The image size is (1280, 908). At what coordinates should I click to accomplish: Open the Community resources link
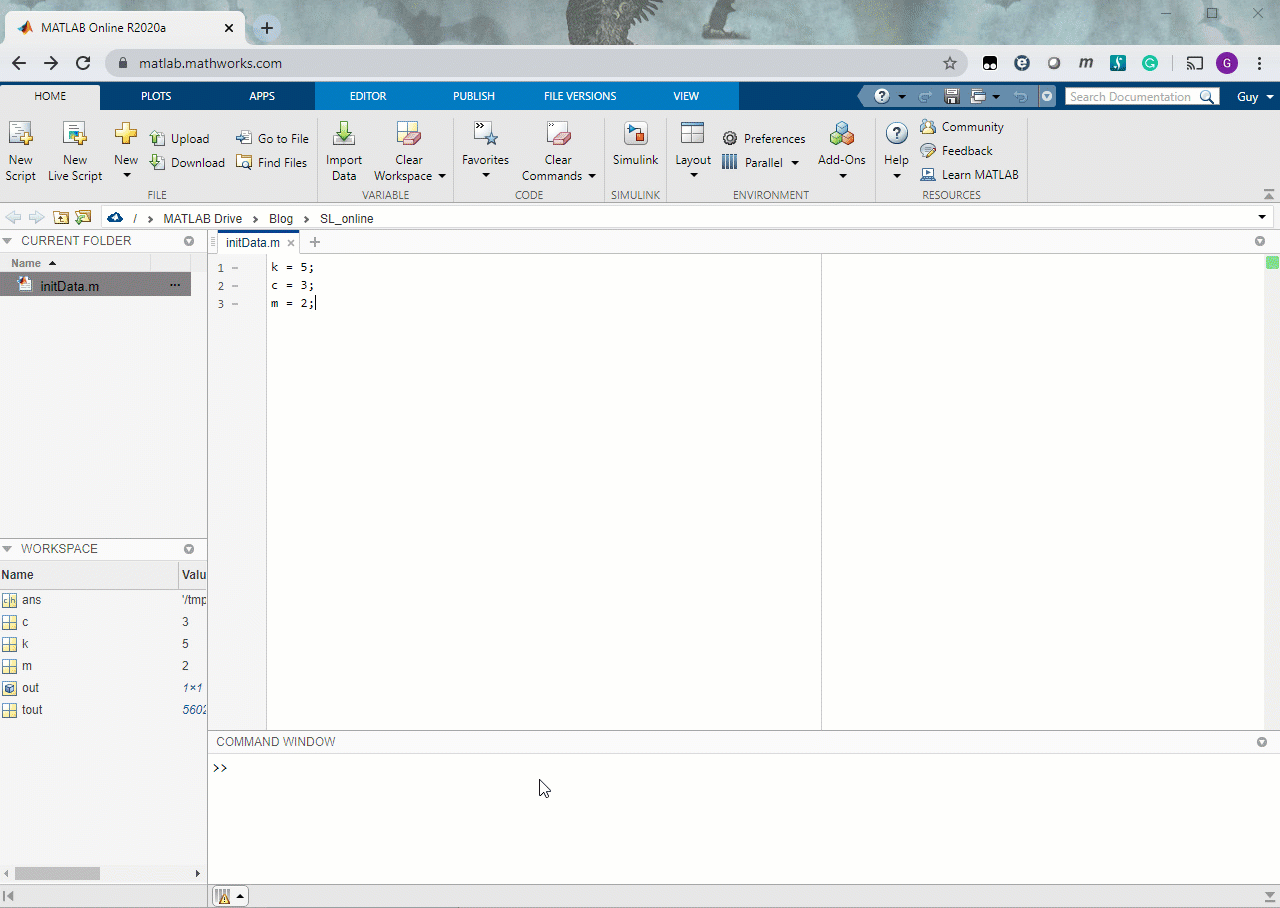coord(928,127)
